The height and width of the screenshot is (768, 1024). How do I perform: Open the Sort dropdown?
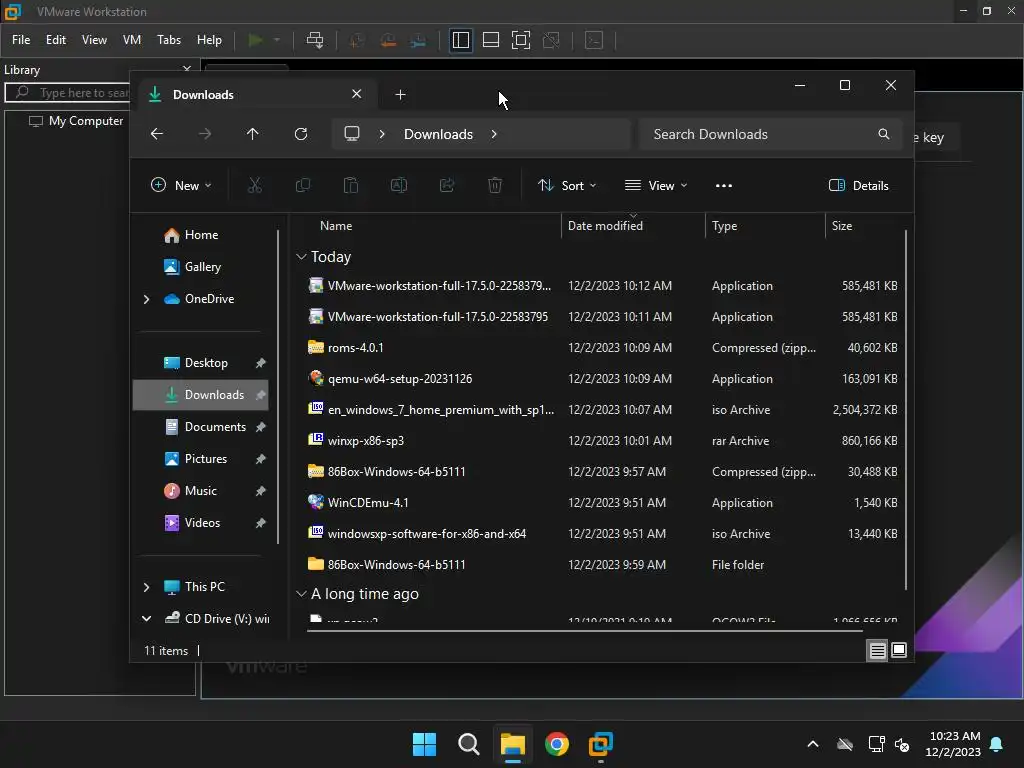point(566,185)
